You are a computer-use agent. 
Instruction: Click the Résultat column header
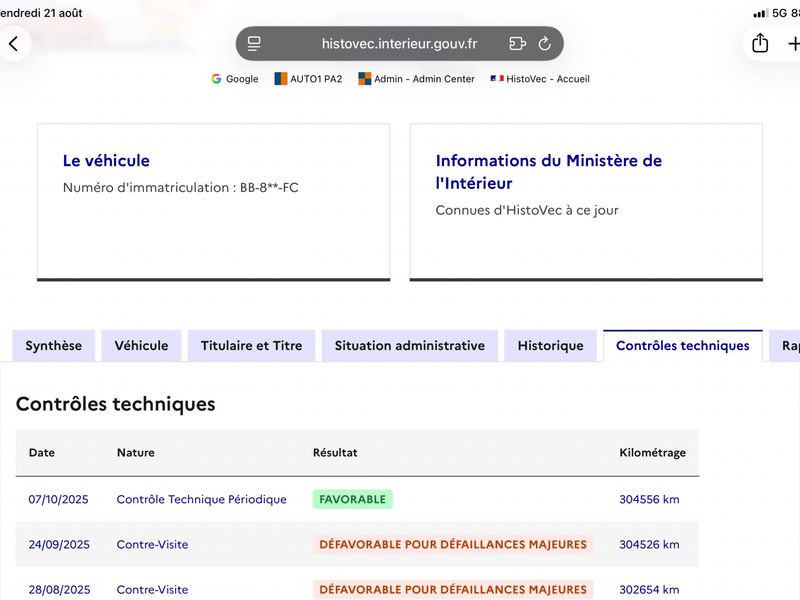click(x=335, y=453)
